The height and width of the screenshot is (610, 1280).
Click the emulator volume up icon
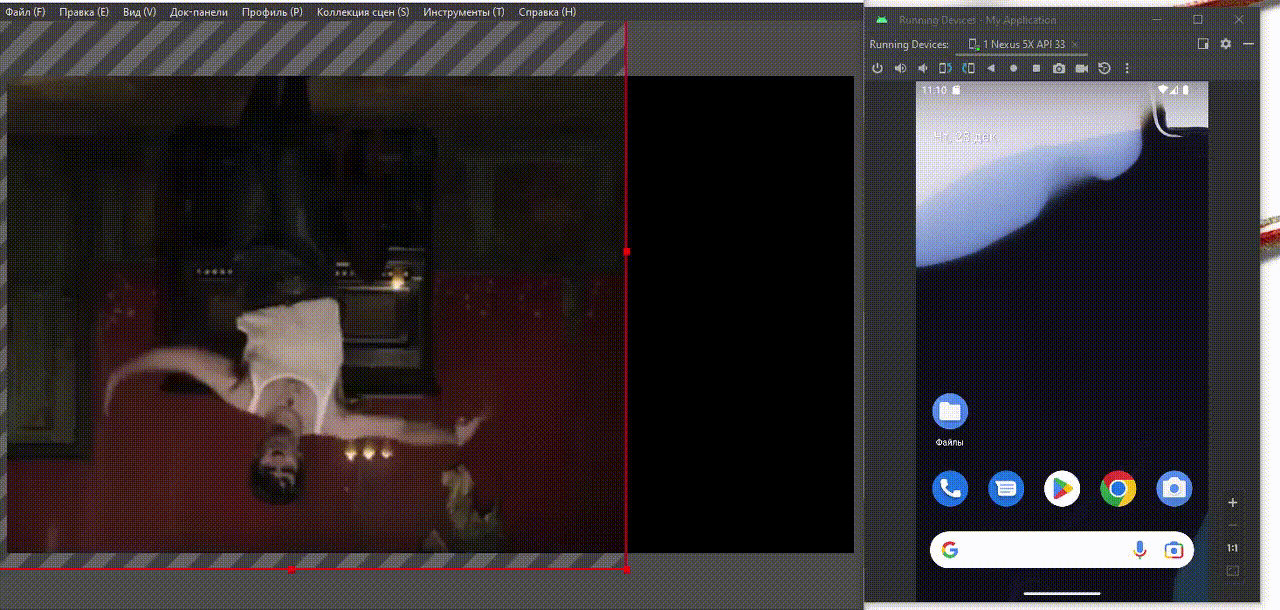(900, 68)
